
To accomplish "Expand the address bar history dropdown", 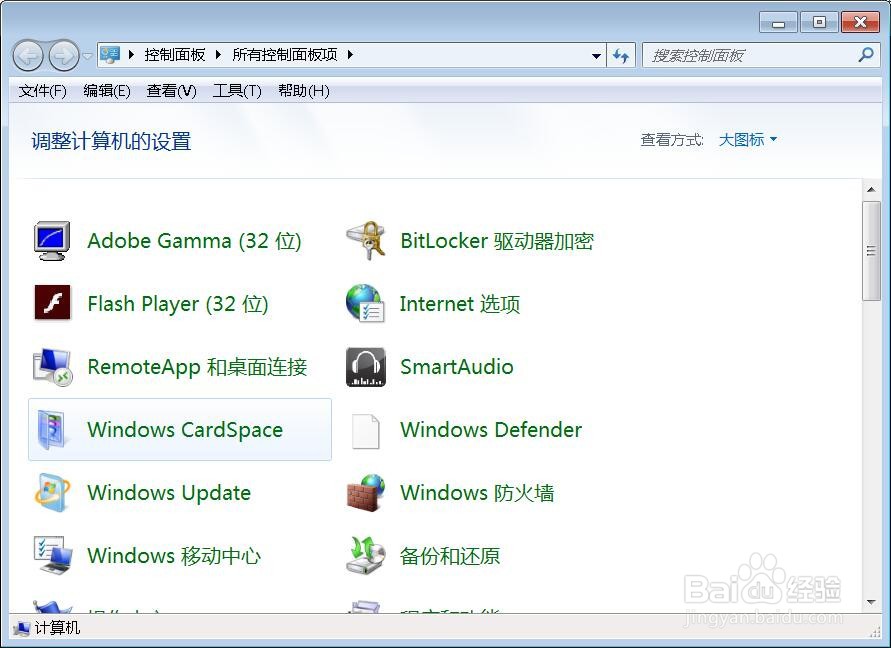I will (x=596, y=55).
